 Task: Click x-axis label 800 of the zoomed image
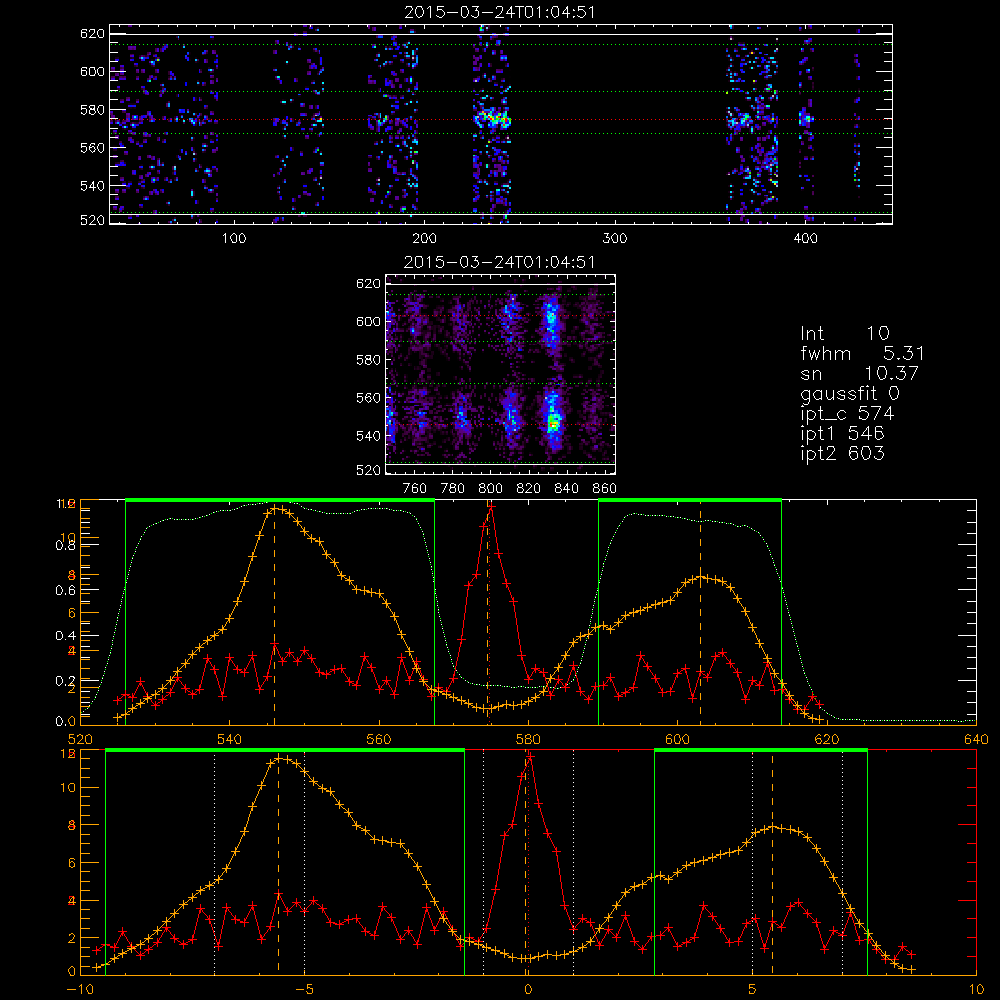(490, 489)
